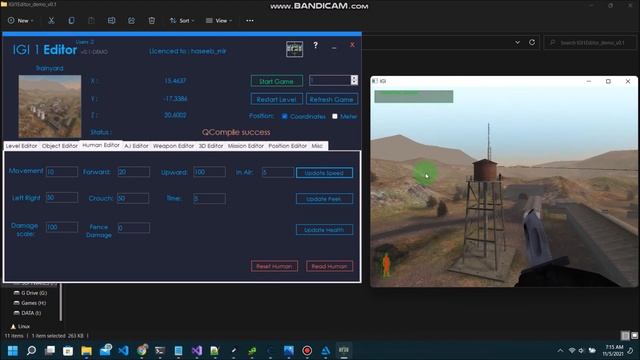Screen dimensions: 640x360
Task: Enable the Coordinates position checkbox
Action: point(284,116)
